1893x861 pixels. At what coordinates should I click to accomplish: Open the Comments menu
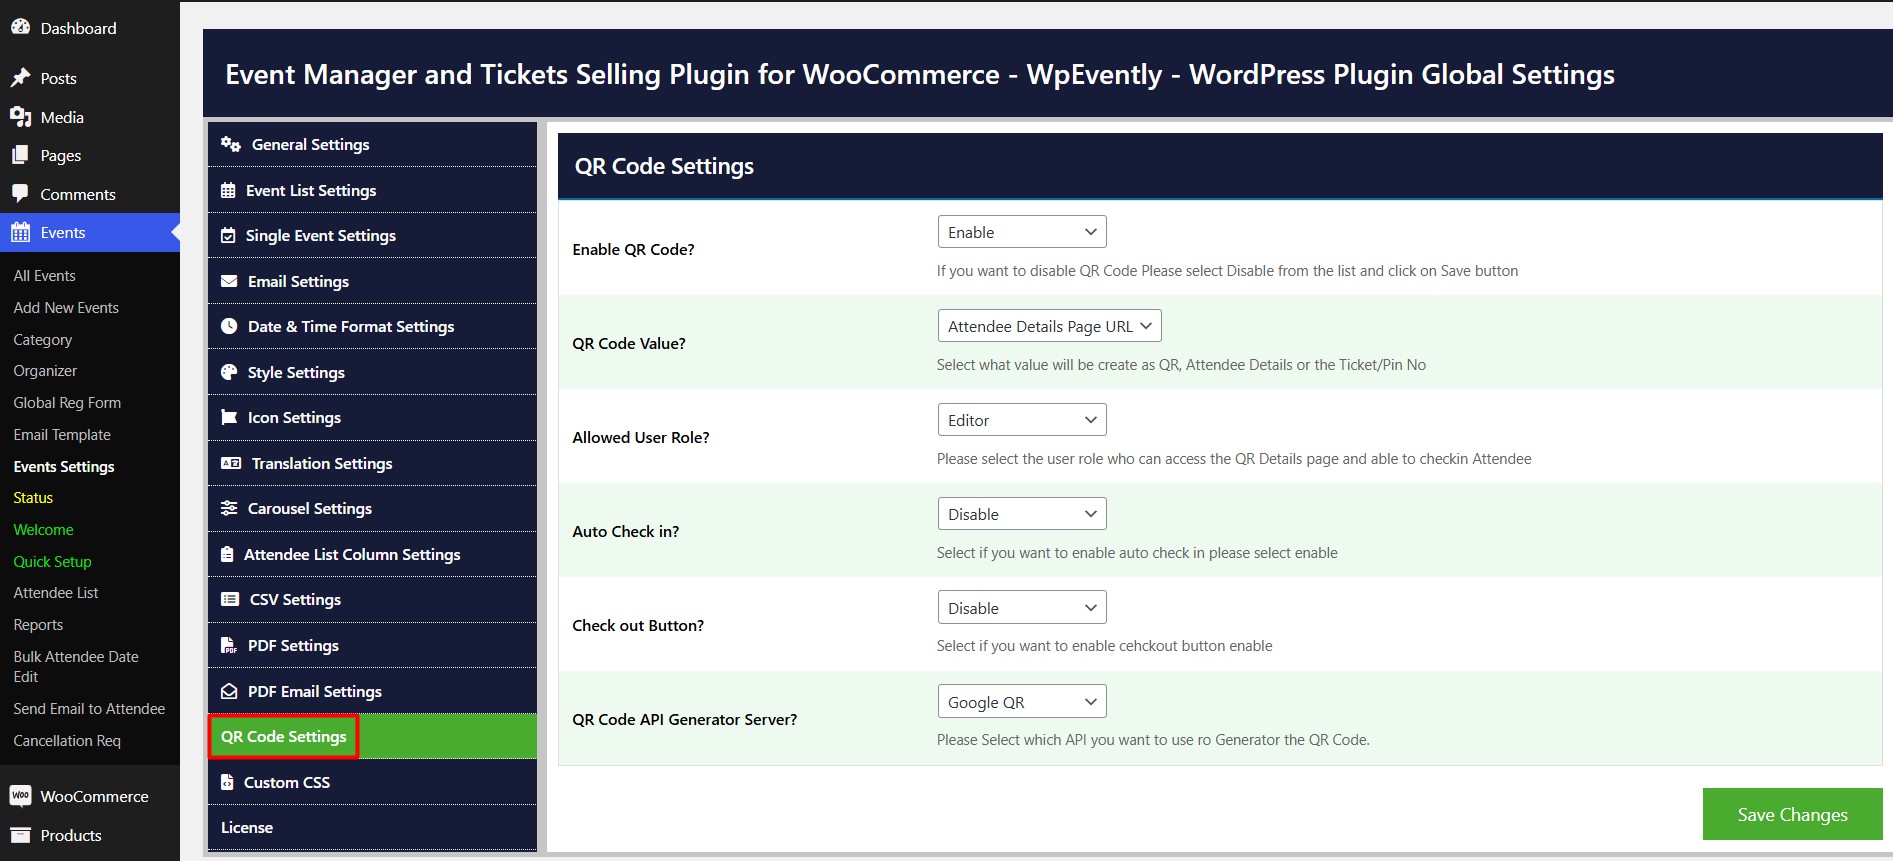[x=90, y=194]
